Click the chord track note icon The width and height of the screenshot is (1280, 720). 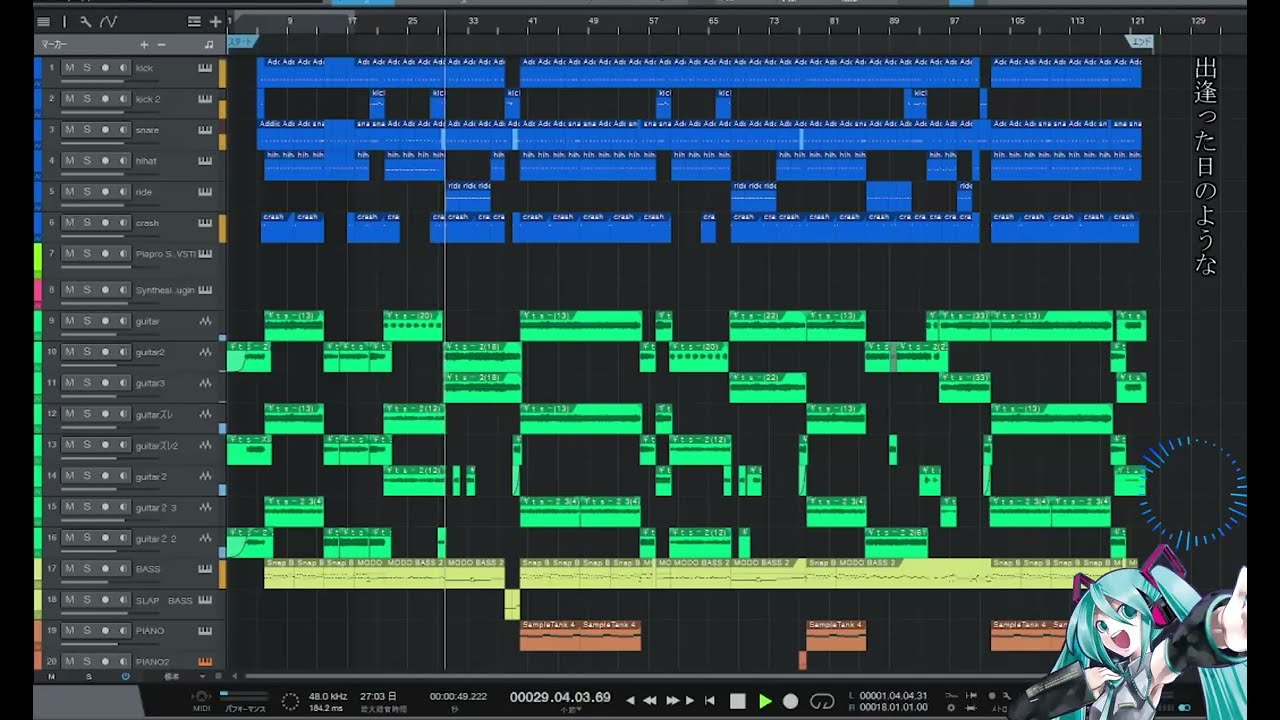click(x=208, y=45)
